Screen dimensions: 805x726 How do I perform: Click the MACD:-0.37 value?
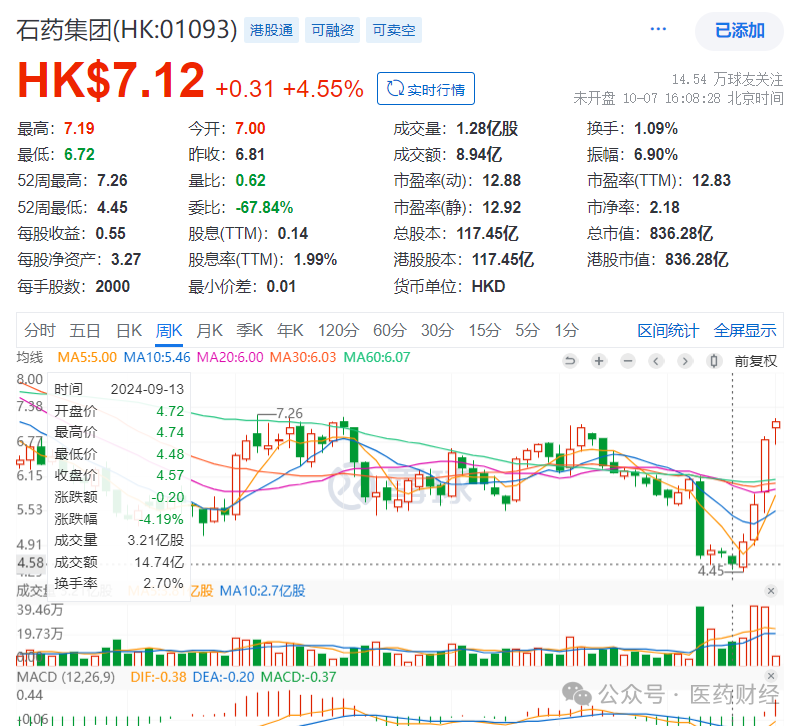click(x=299, y=677)
